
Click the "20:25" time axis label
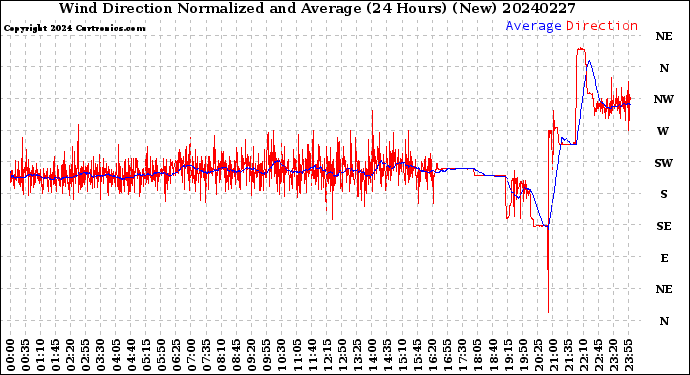point(539,355)
